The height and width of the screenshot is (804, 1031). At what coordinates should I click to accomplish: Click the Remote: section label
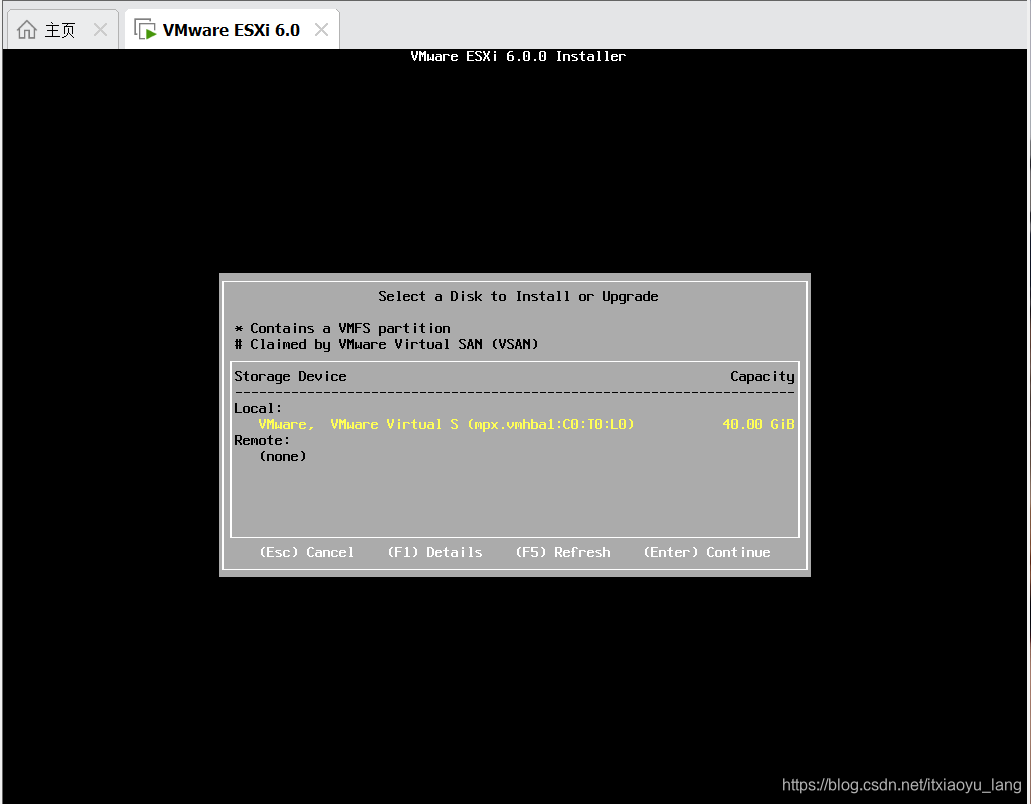[262, 440]
